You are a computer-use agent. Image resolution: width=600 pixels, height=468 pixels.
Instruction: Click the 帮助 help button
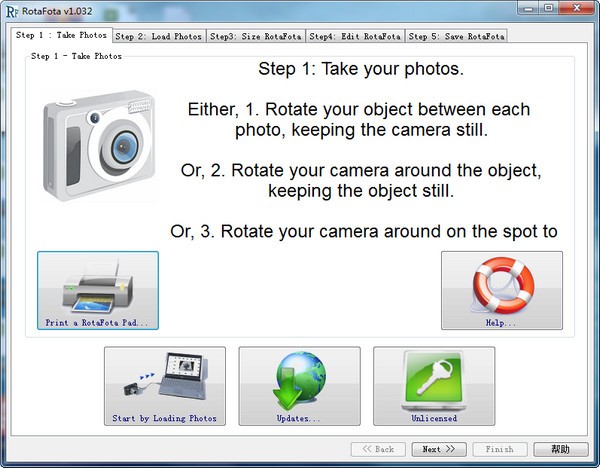[x=561, y=449]
